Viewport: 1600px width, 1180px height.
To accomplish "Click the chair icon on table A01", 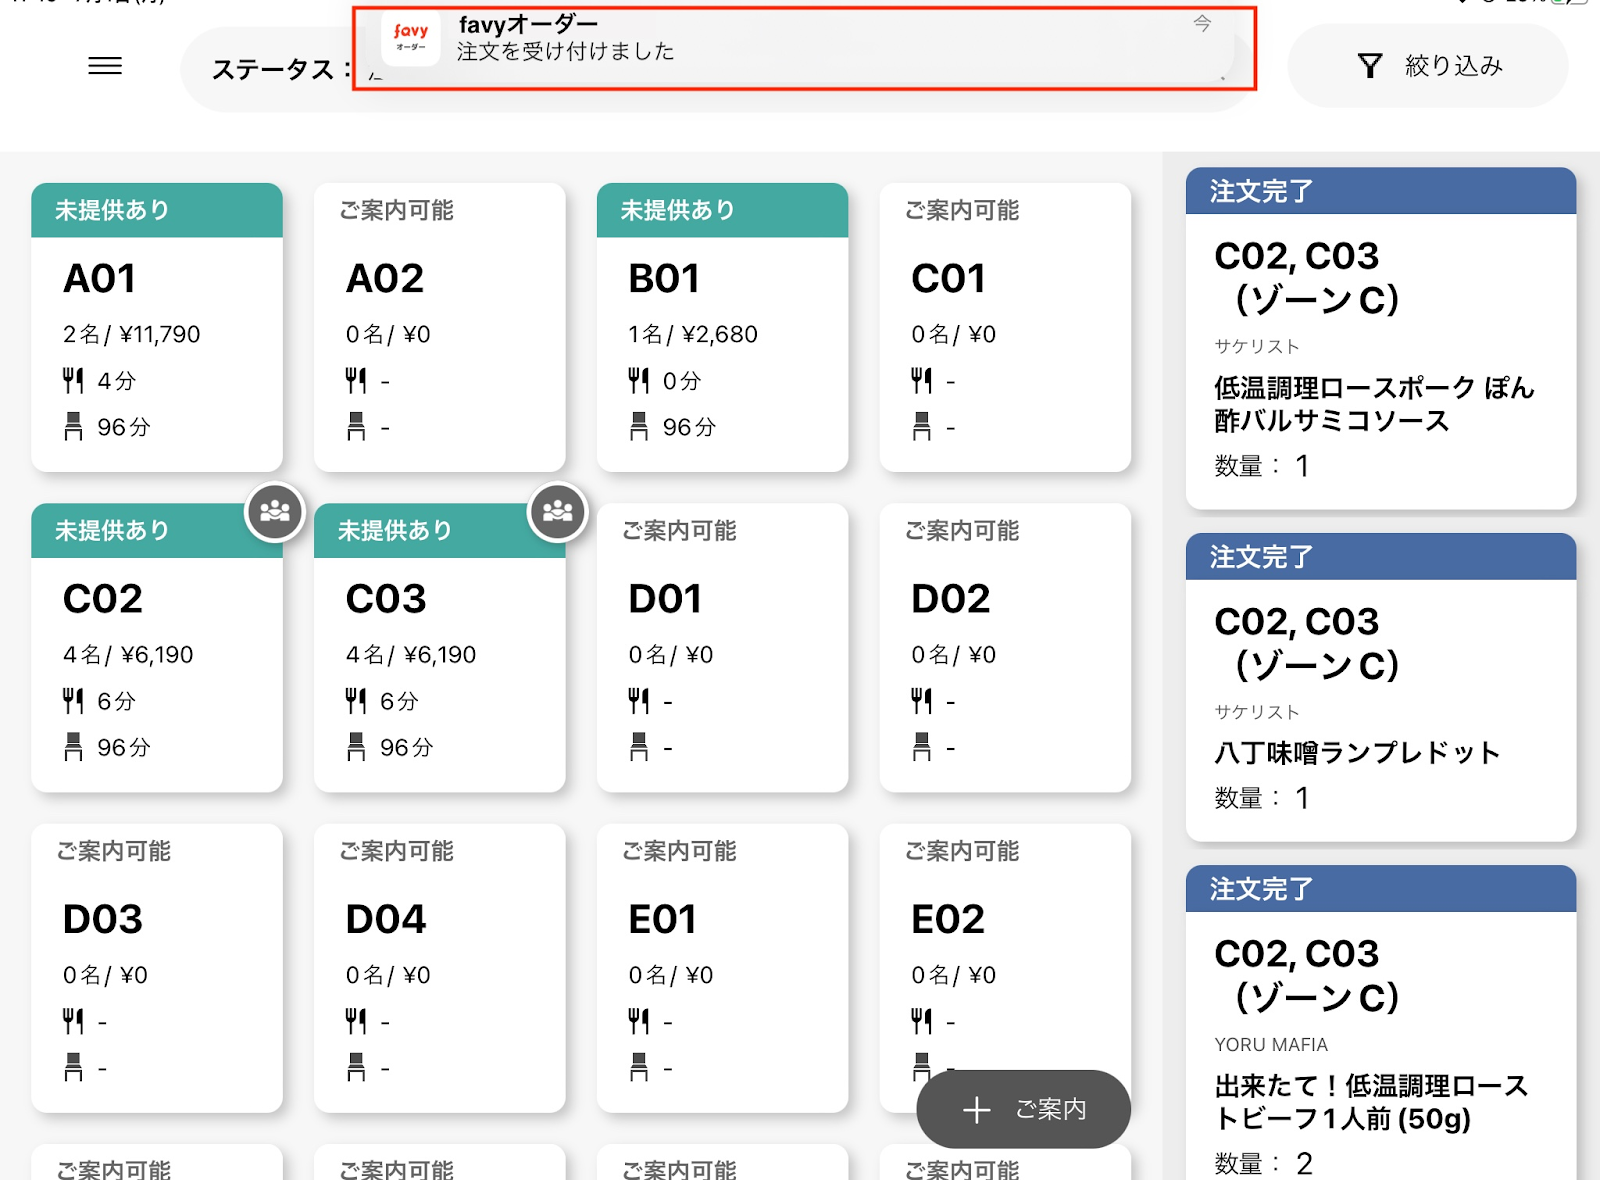I will [73, 427].
